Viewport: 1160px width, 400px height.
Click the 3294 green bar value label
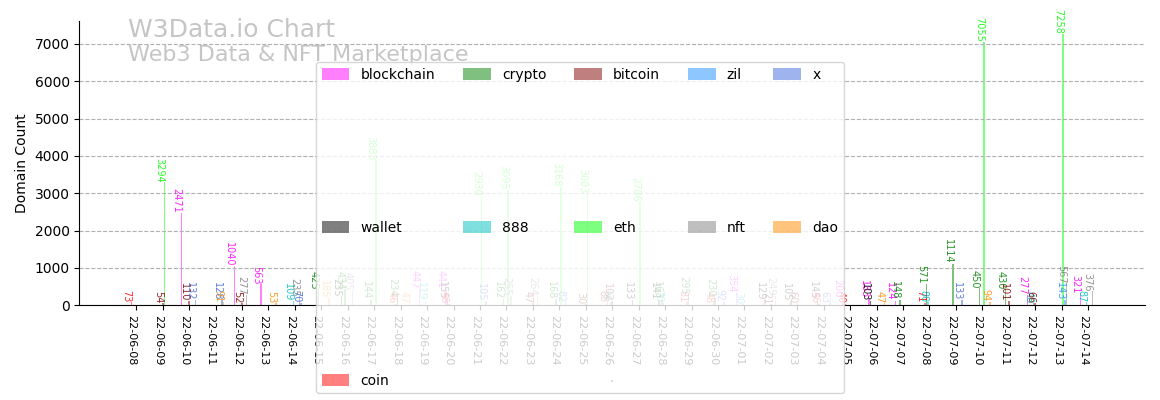(160, 170)
